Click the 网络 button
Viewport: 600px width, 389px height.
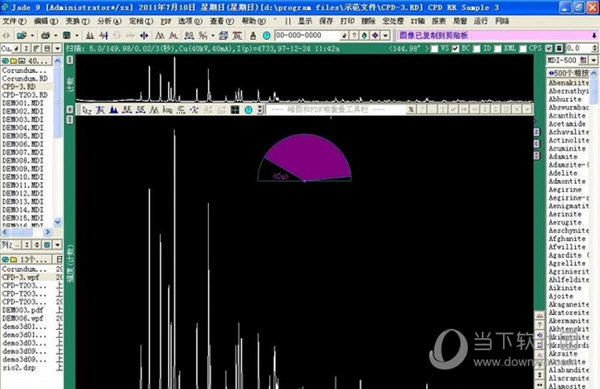click(x=502, y=21)
